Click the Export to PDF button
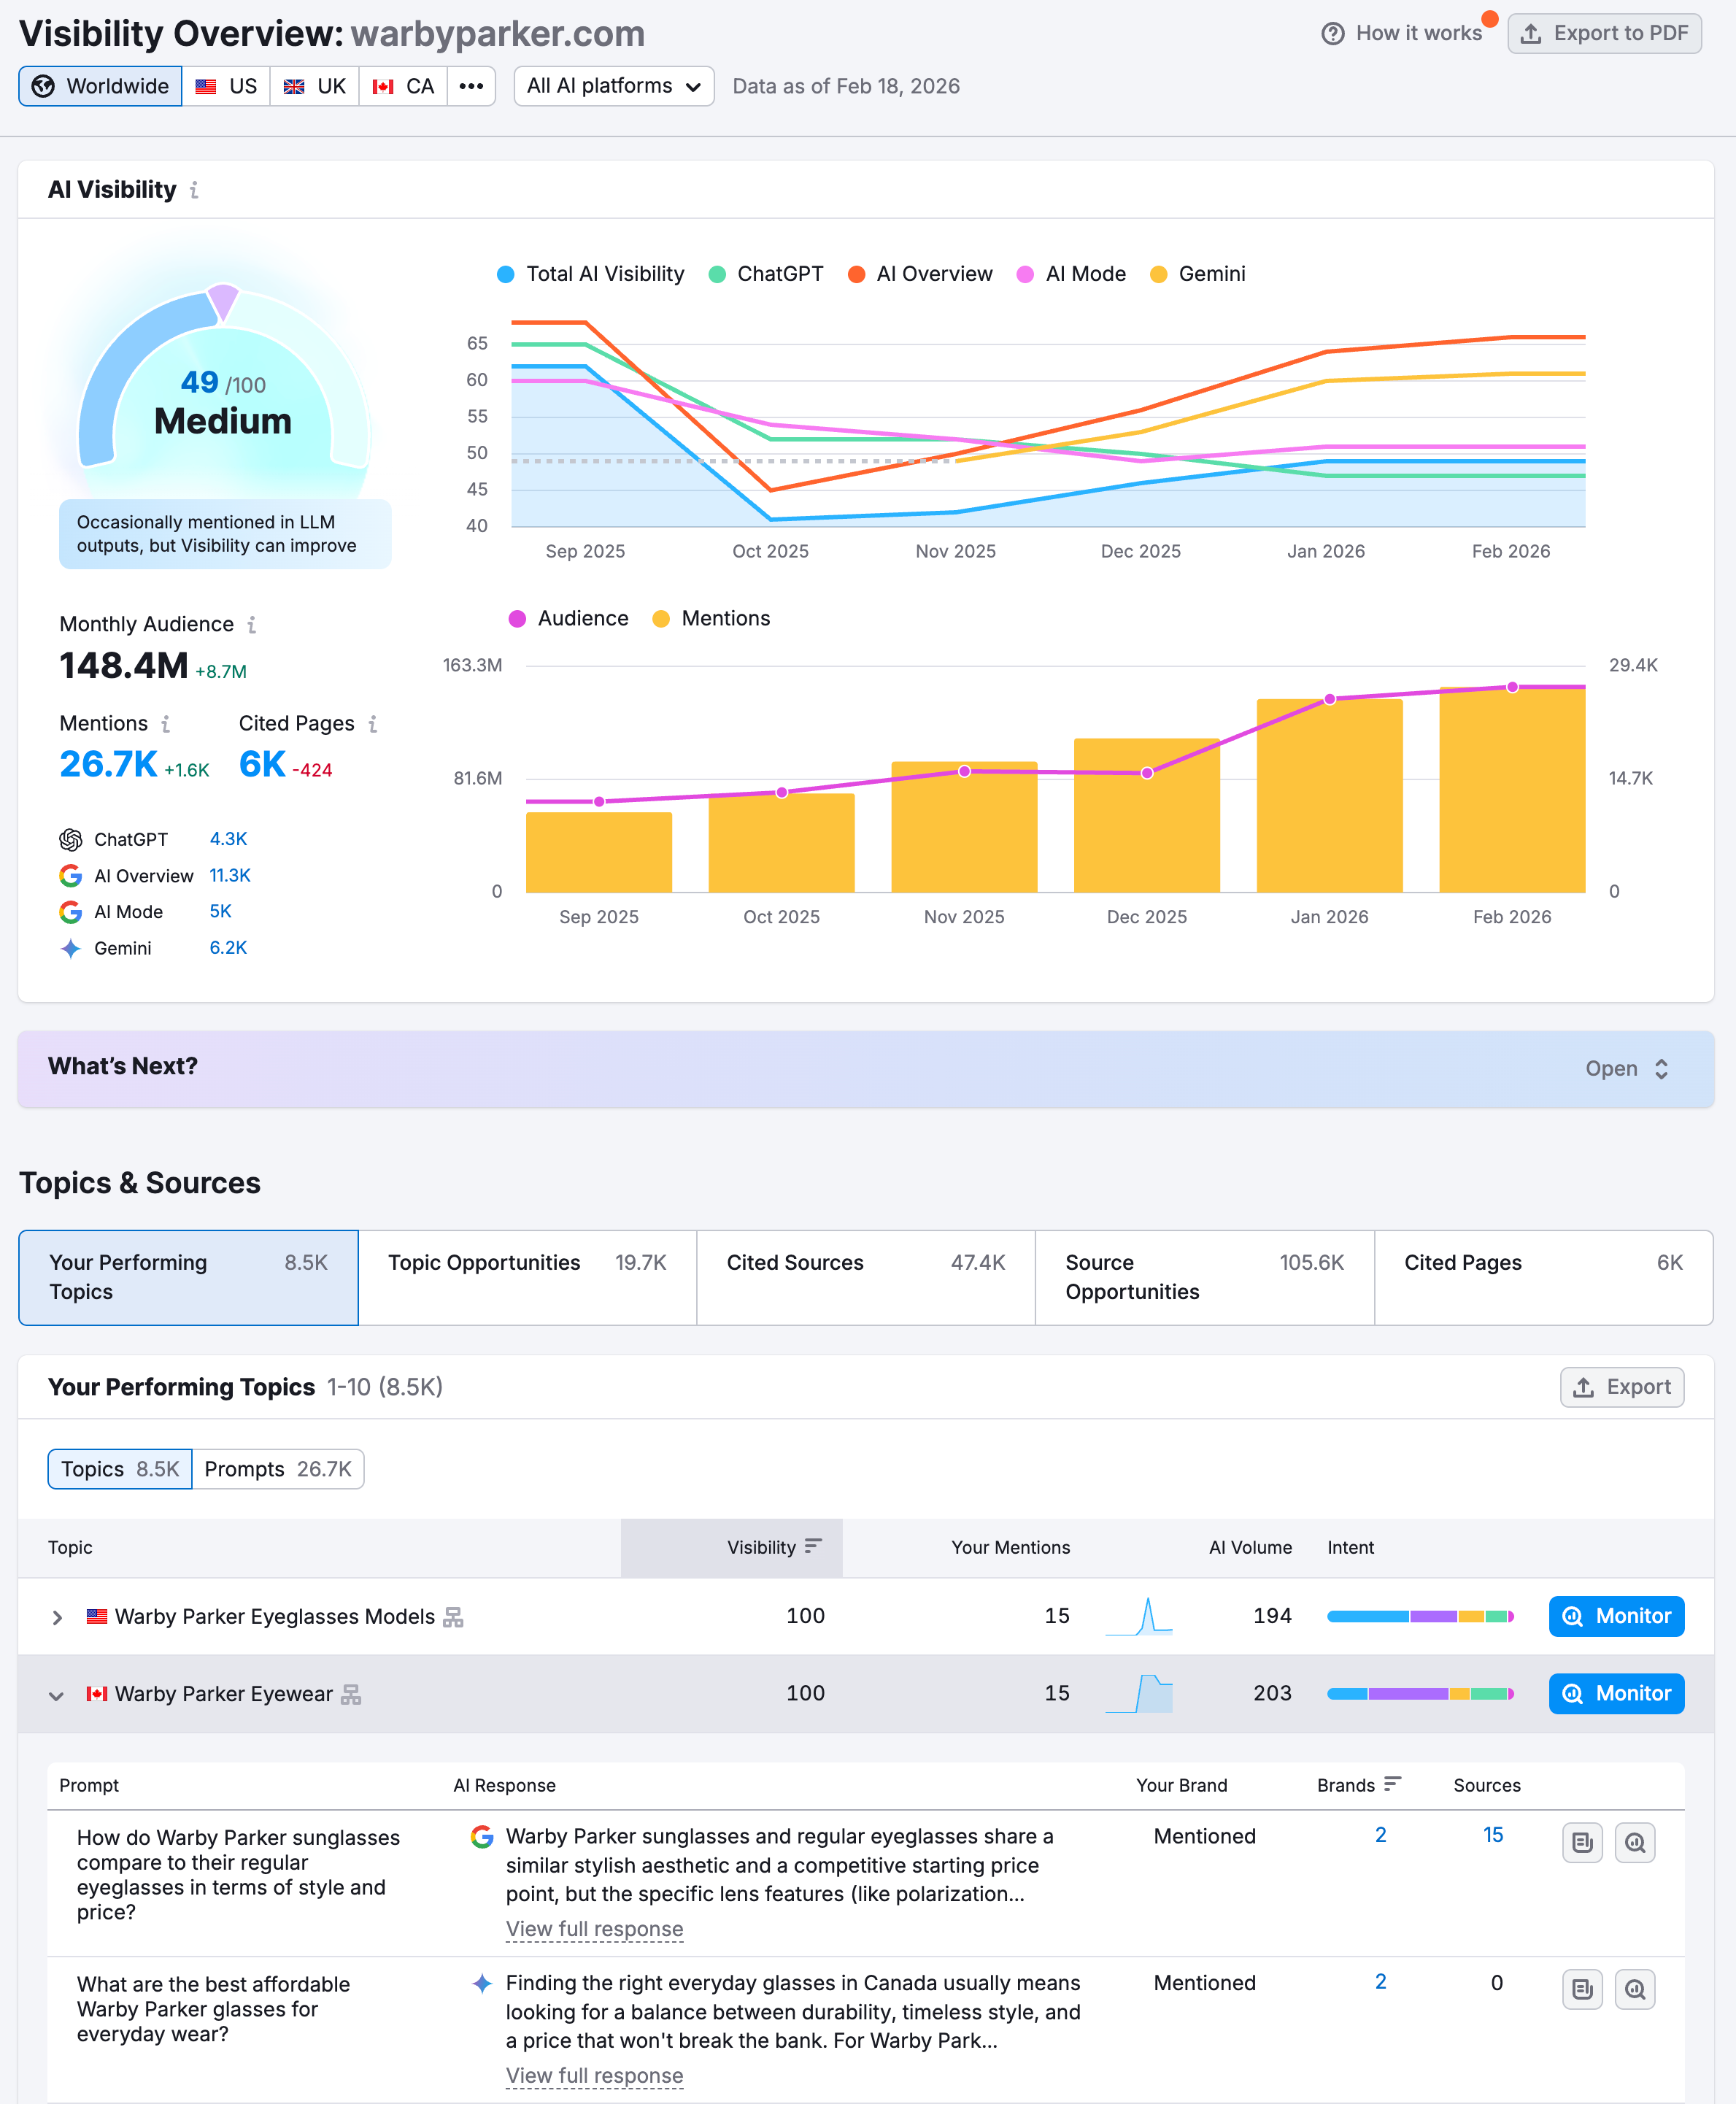This screenshot has width=1736, height=2104. (x=1604, y=33)
